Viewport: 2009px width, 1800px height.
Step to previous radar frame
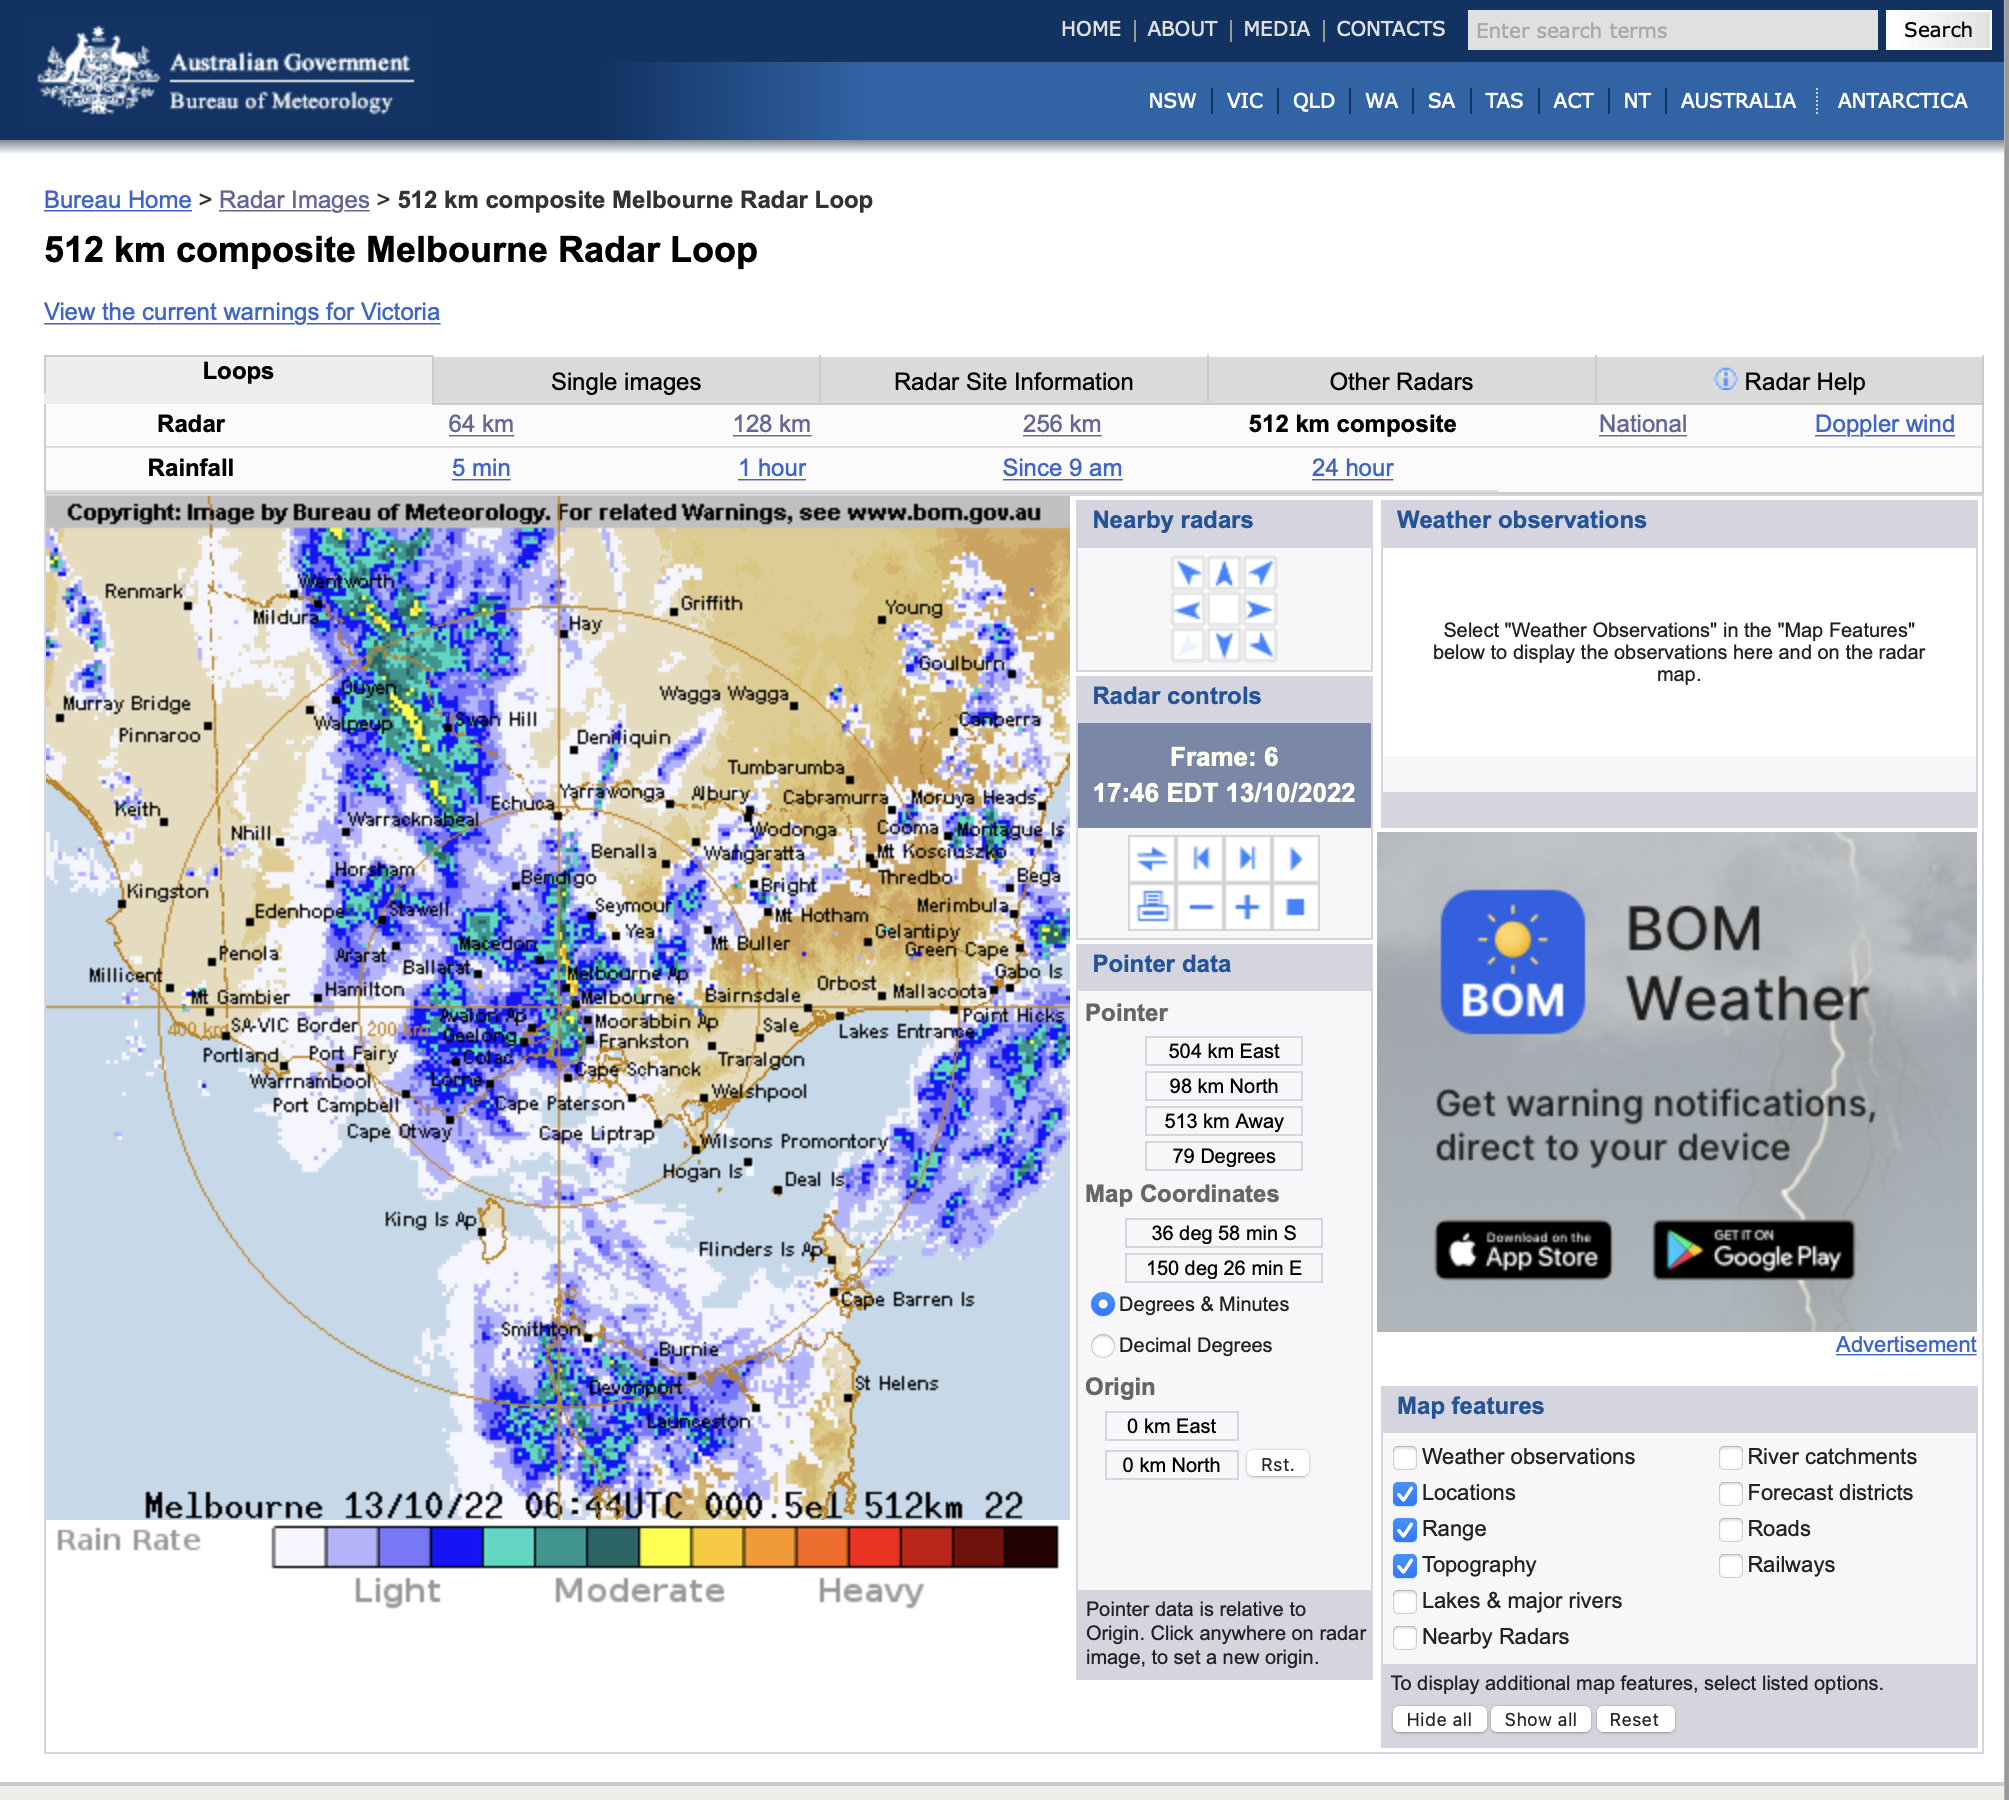[1201, 859]
